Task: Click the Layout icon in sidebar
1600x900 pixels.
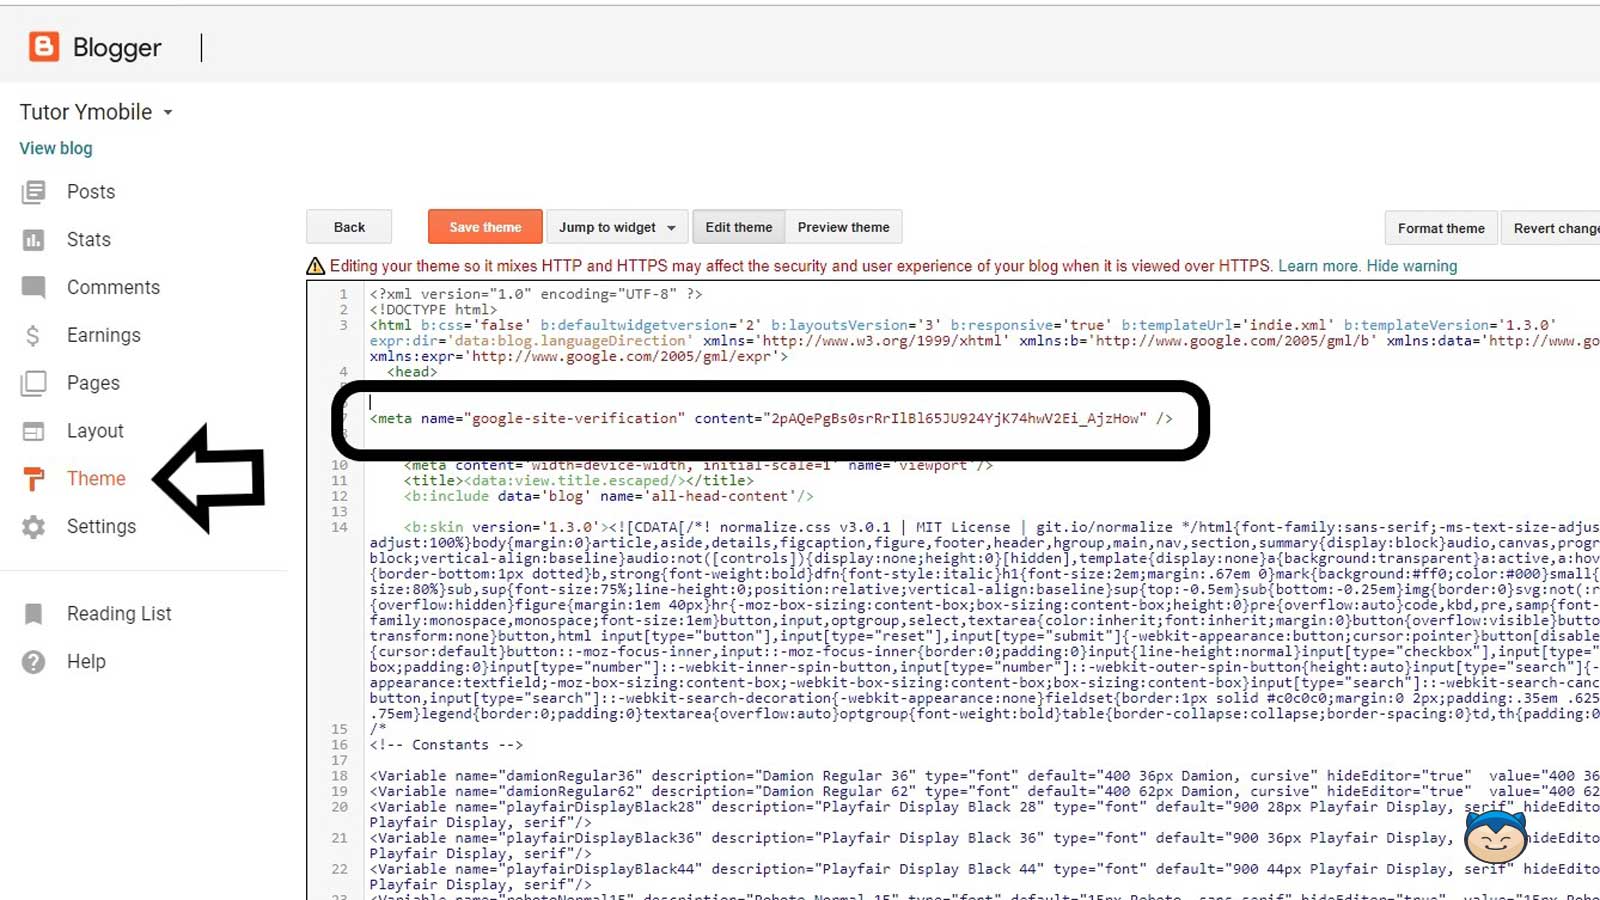Action: [x=33, y=431]
